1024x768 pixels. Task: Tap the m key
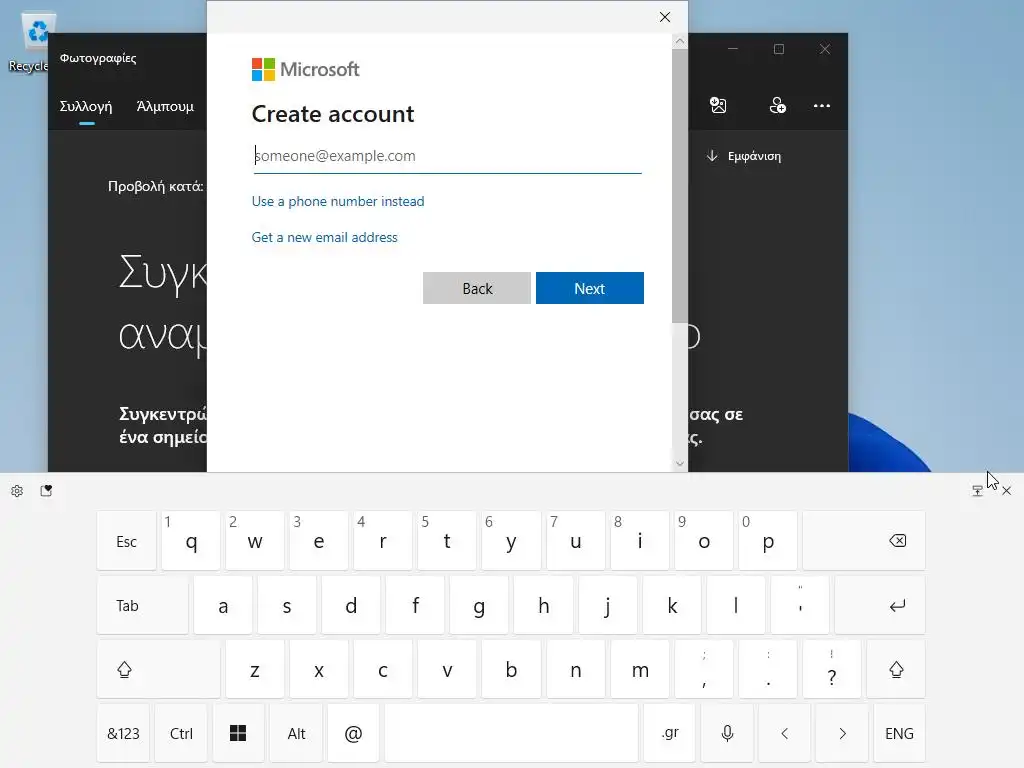pos(640,669)
